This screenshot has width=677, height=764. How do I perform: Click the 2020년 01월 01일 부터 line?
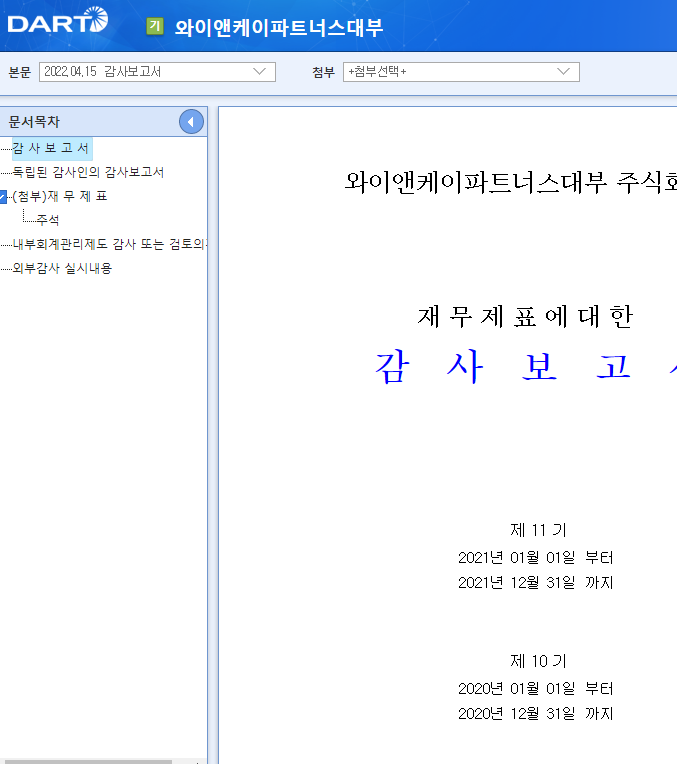[x=535, y=689]
